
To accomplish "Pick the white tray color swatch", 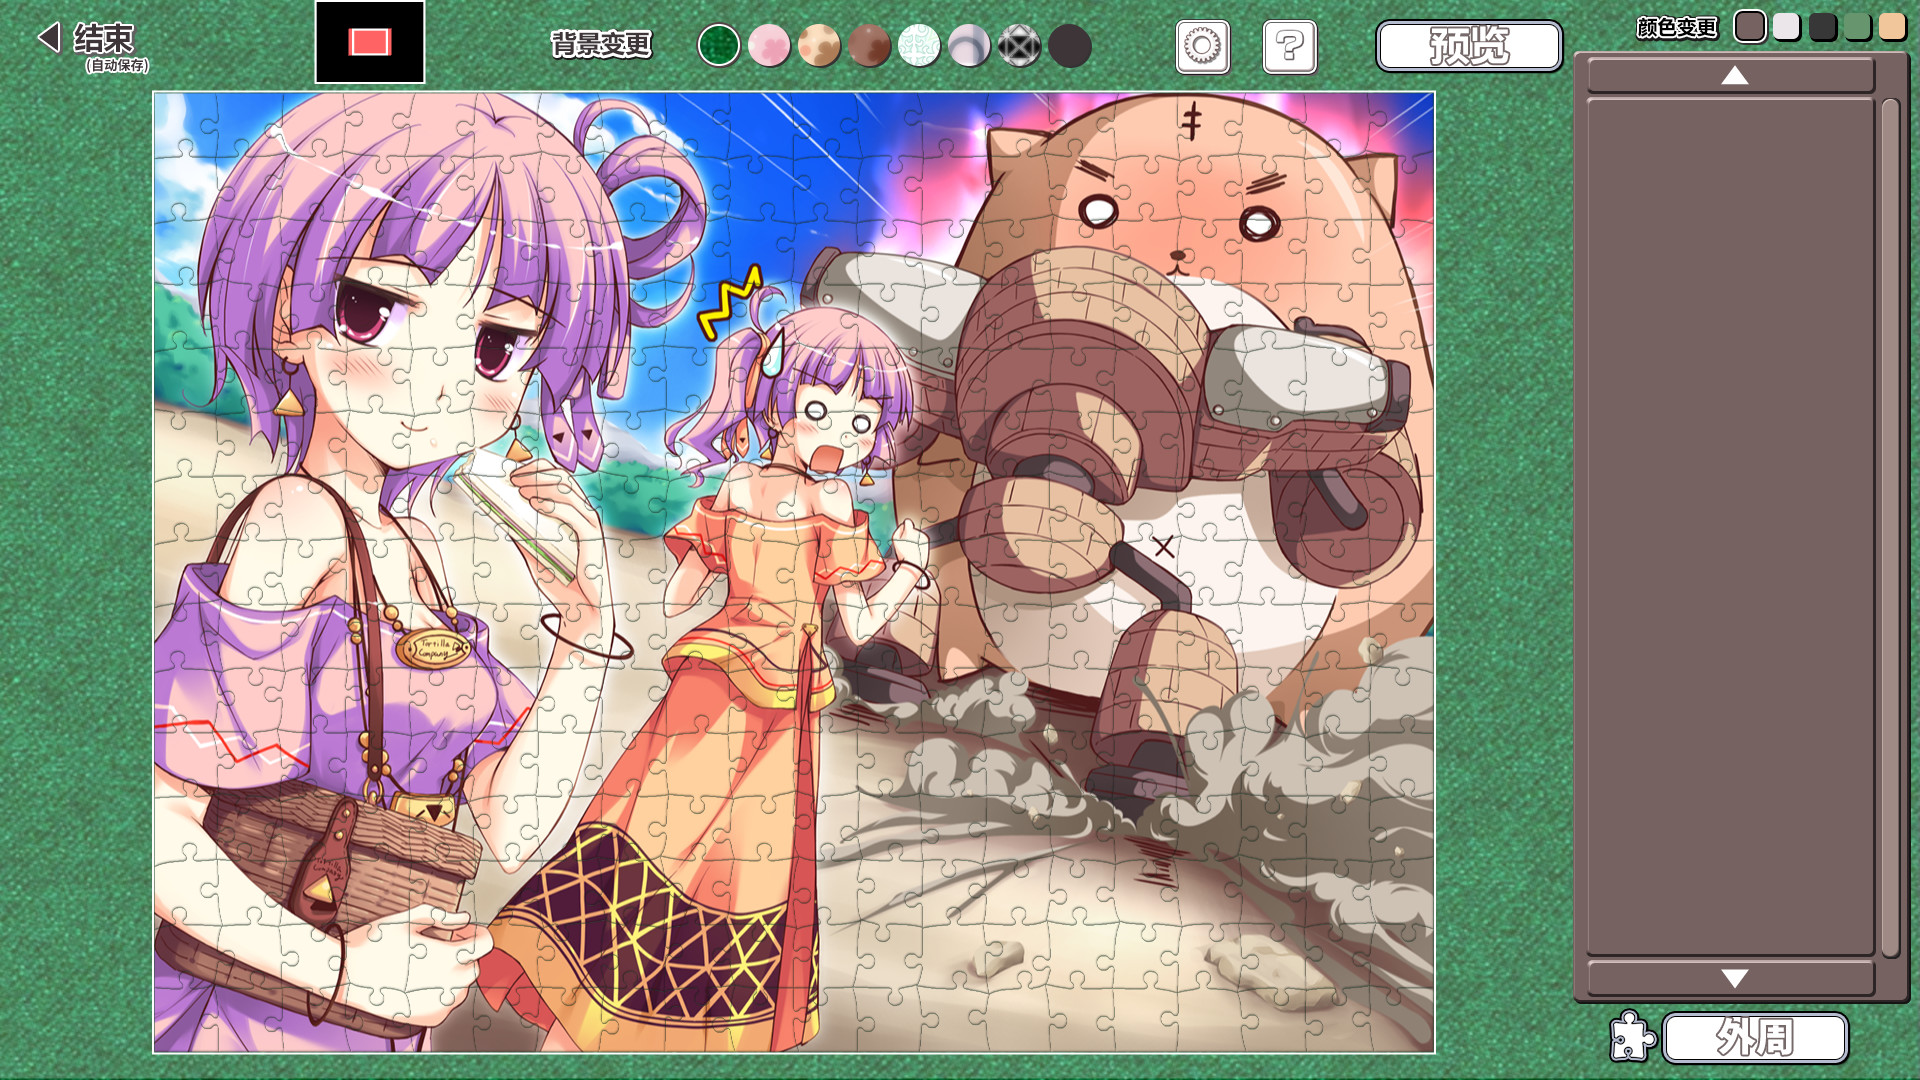I will [x=1786, y=27].
